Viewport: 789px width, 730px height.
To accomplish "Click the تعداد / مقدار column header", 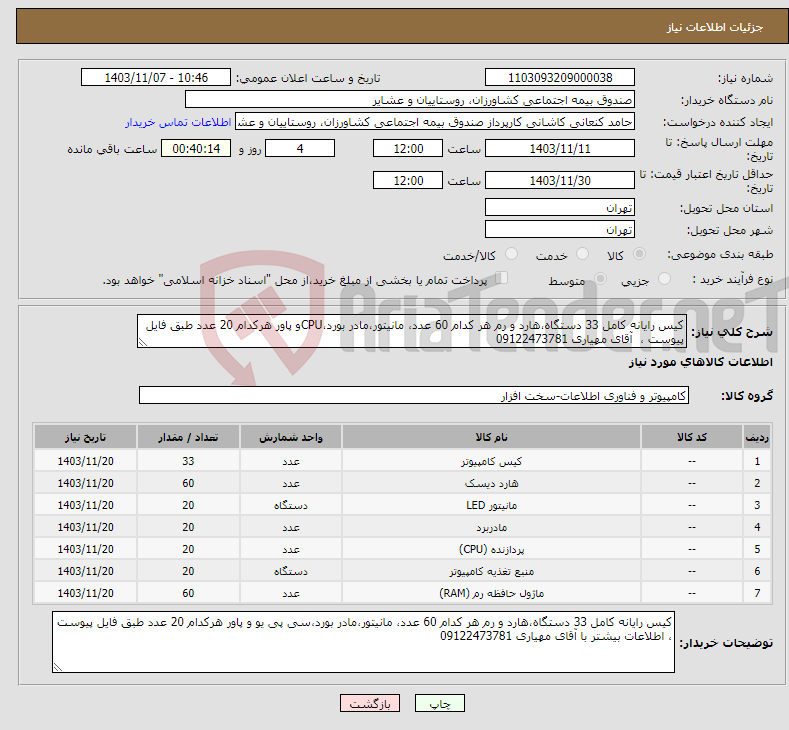I will (188, 437).
